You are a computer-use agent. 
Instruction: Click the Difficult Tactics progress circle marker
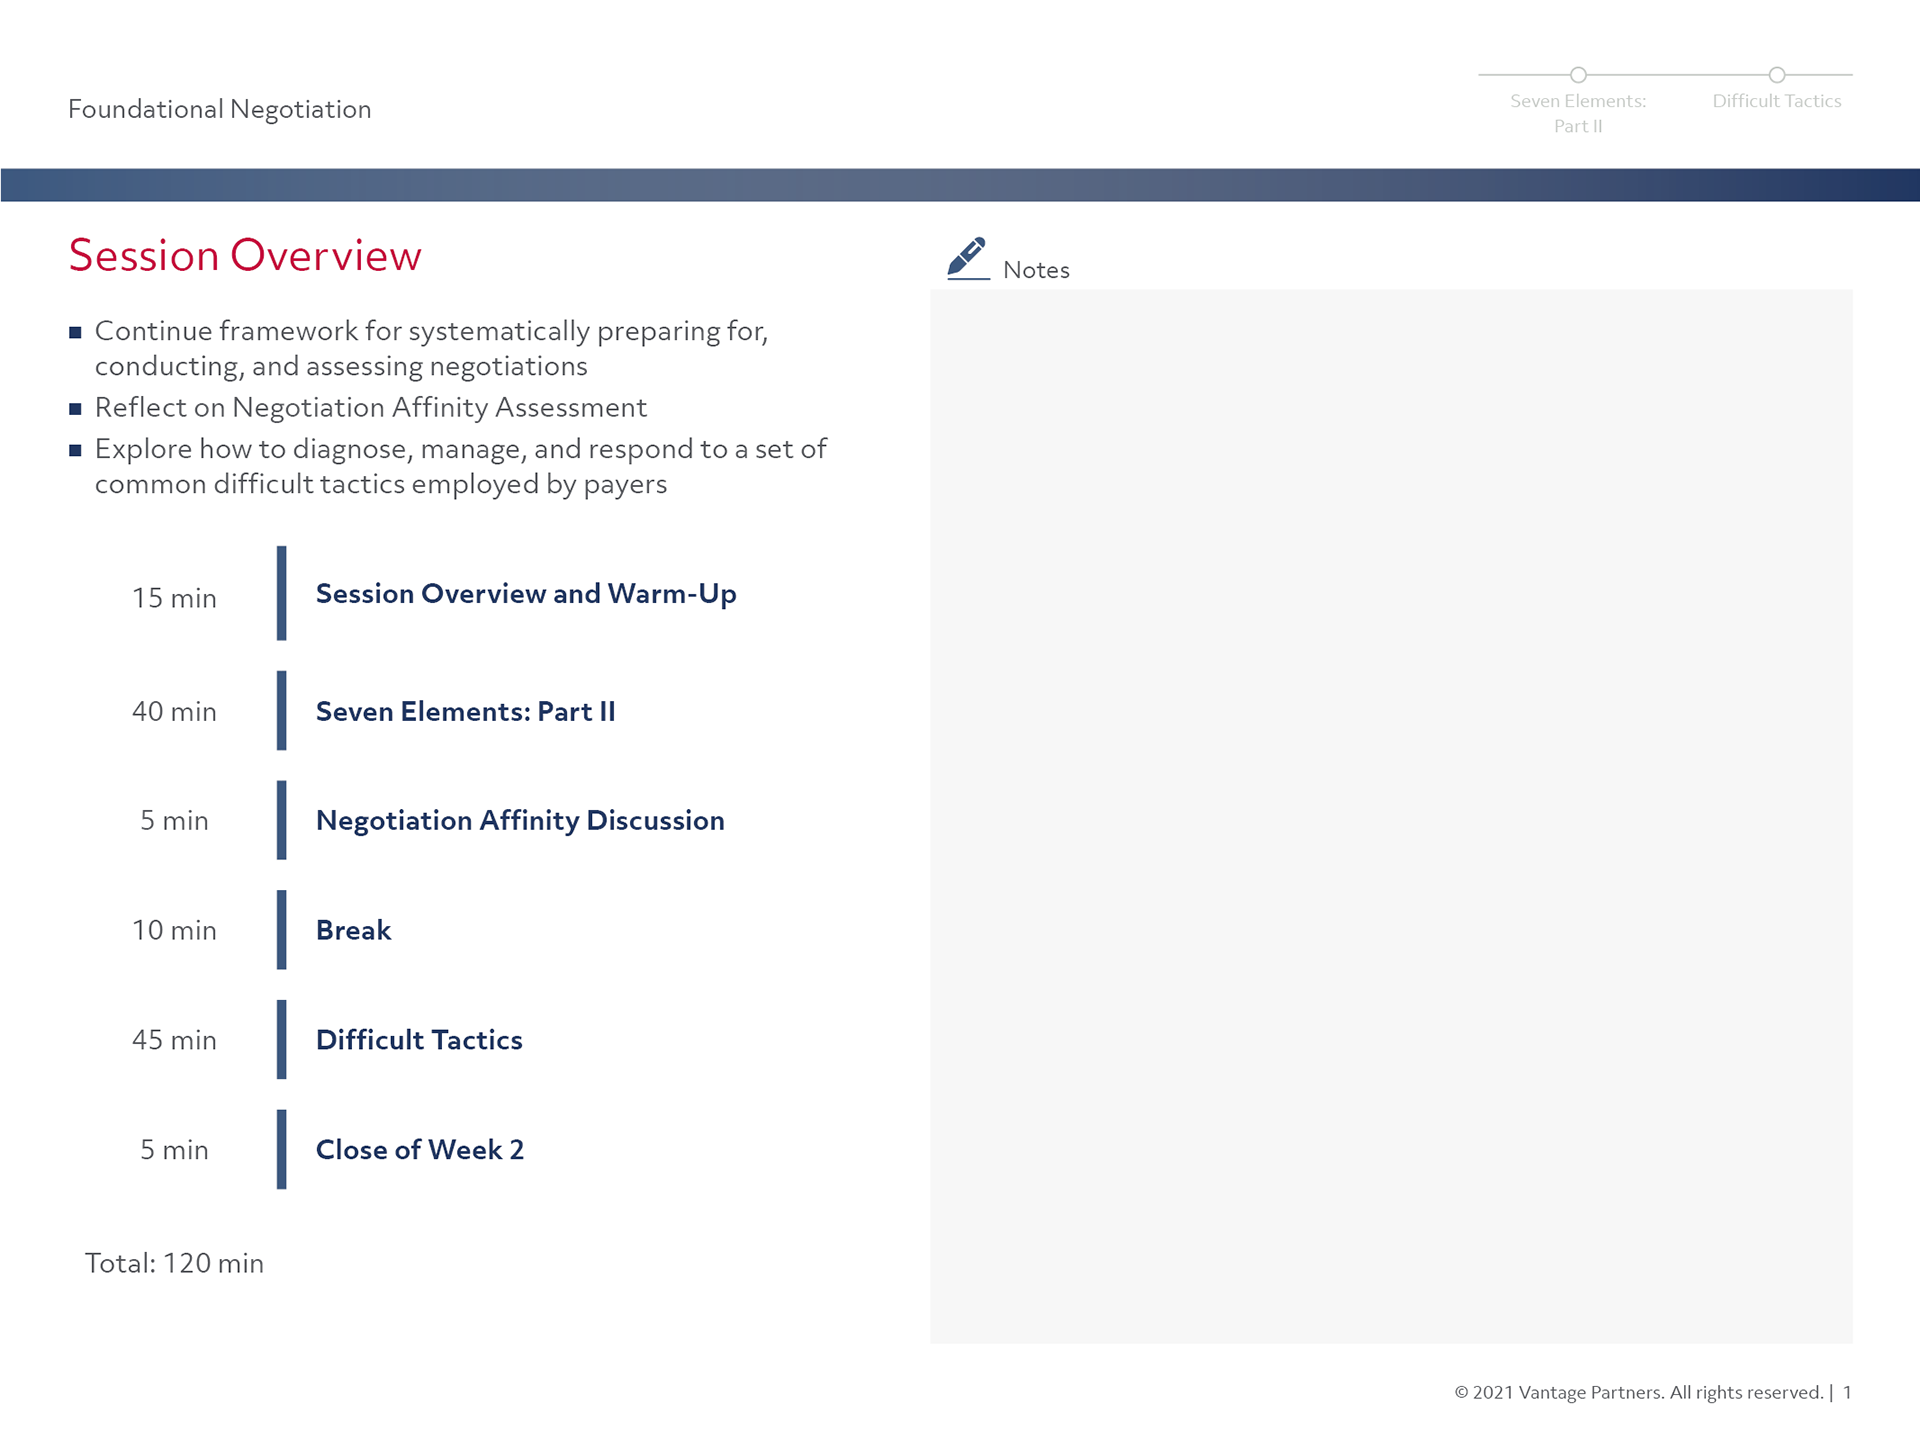click(1776, 75)
